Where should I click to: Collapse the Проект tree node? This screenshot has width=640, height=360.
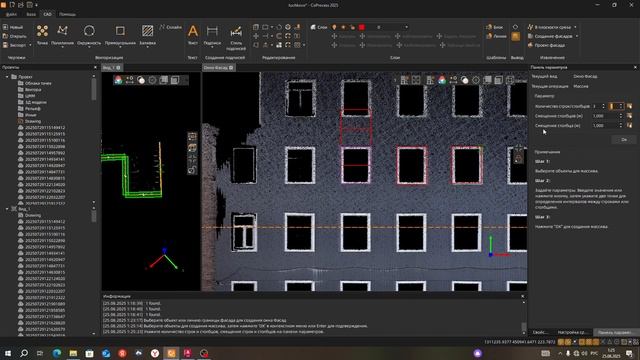pos(7,77)
